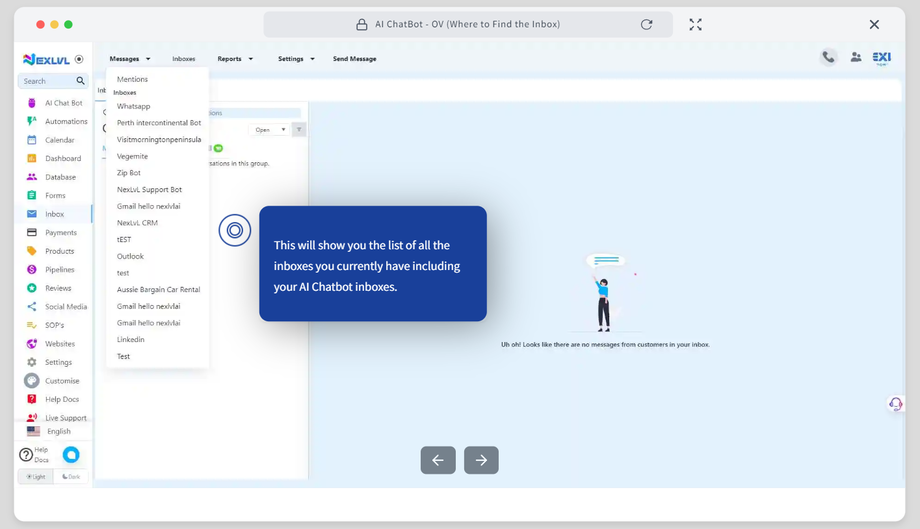Click the search magnifier icon in sidebar
920x529 pixels.
tap(80, 81)
